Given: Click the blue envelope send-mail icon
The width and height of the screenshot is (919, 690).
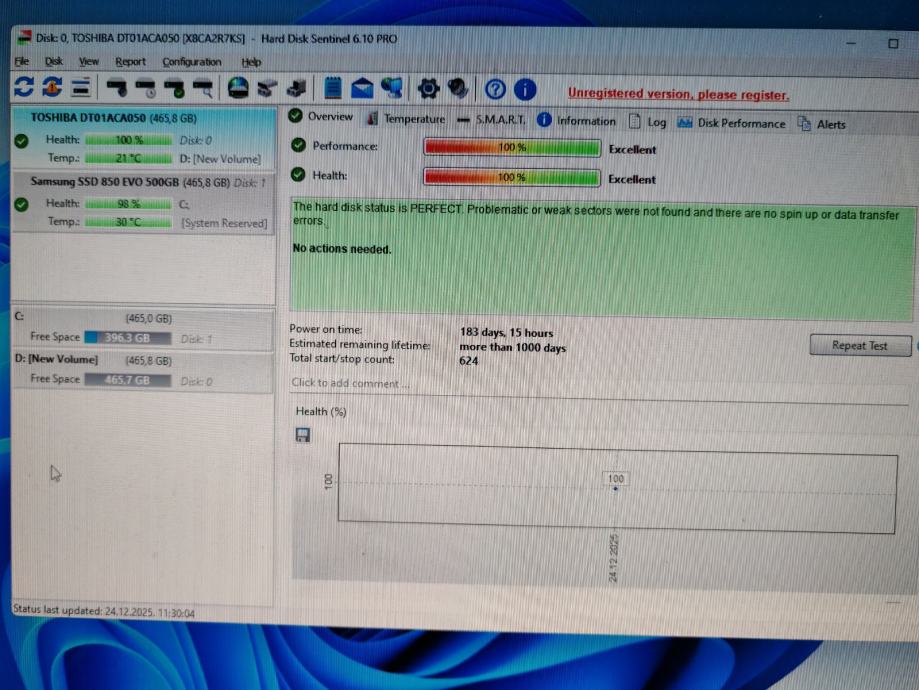Looking at the screenshot, I should [362, 89].
